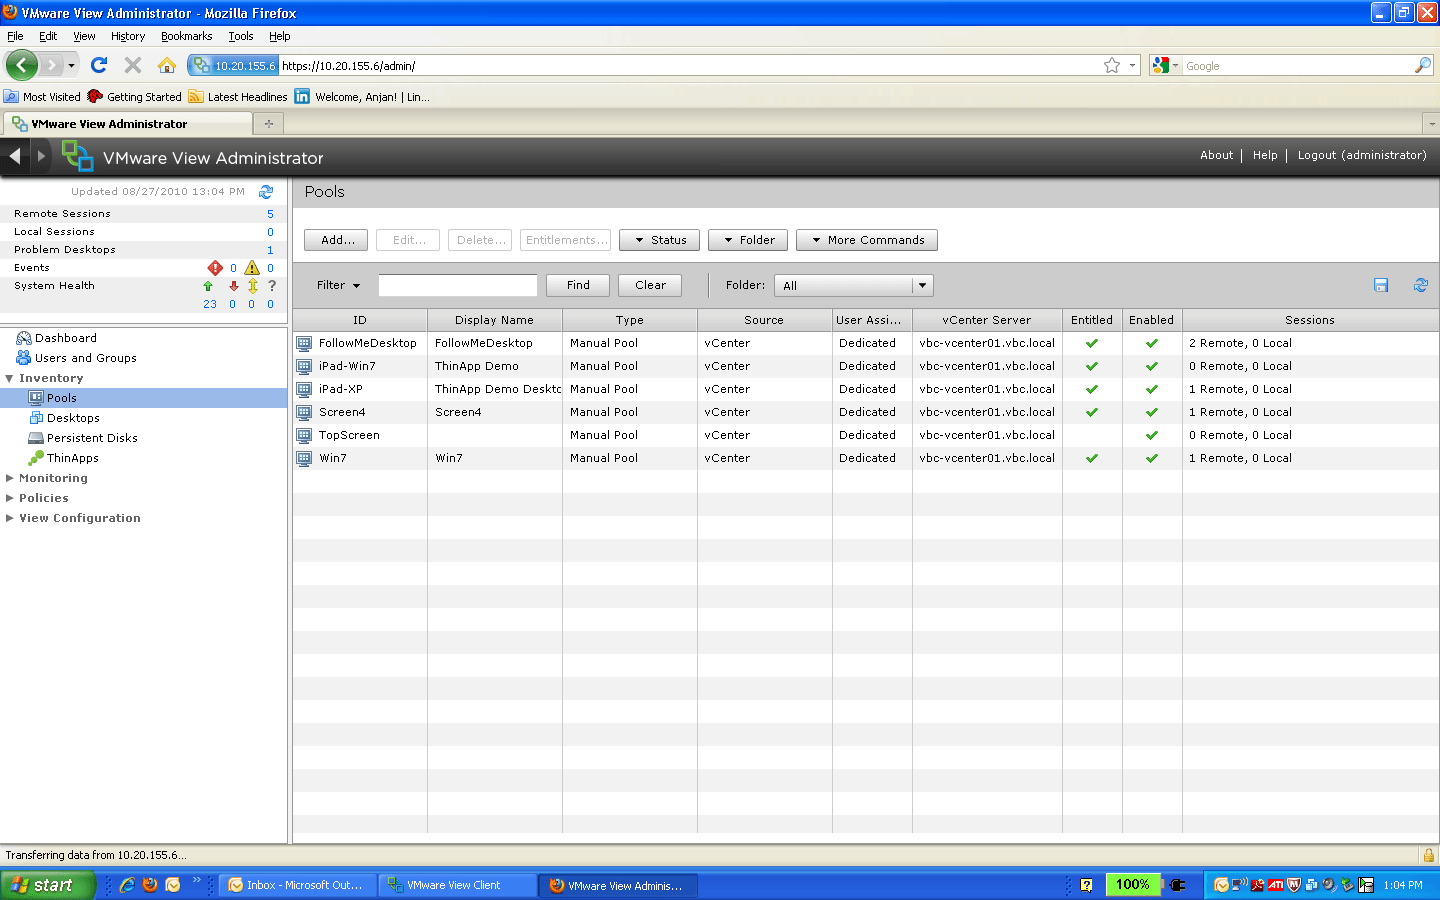
Task: Select Persistent Disks under Inventory
Action: tap(92, 438)
